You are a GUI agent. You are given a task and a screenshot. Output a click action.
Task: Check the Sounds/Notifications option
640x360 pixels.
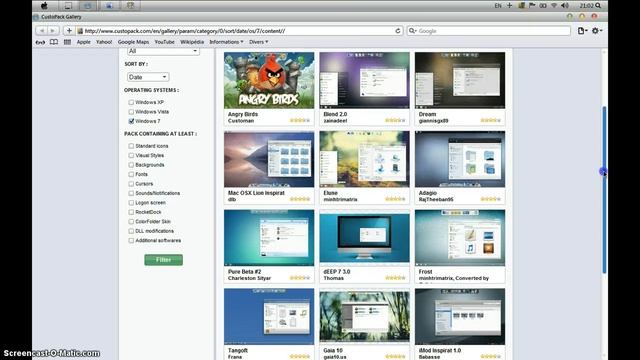pos(131,193)
